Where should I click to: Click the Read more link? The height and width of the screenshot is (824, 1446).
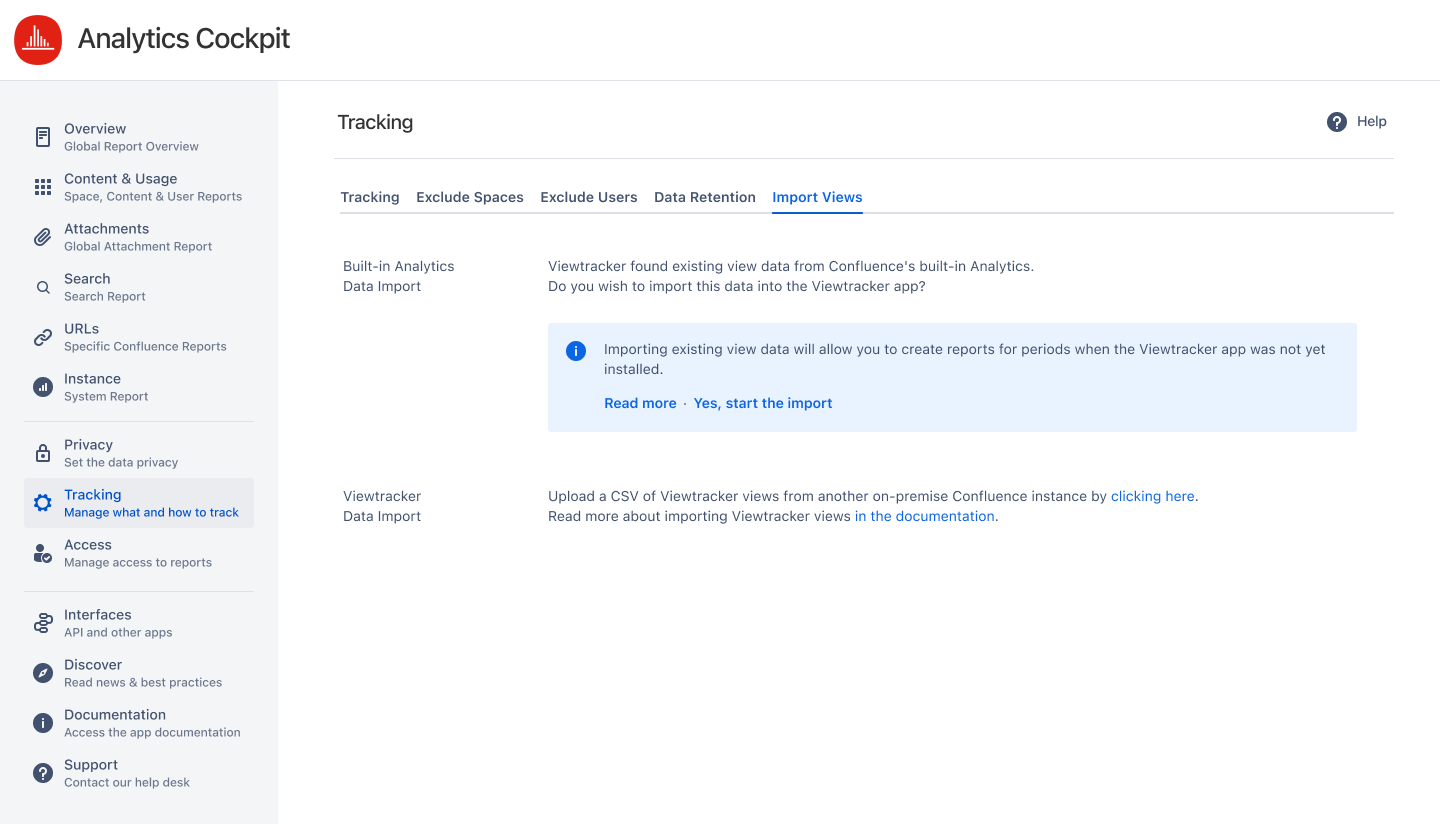pos(640,403)
